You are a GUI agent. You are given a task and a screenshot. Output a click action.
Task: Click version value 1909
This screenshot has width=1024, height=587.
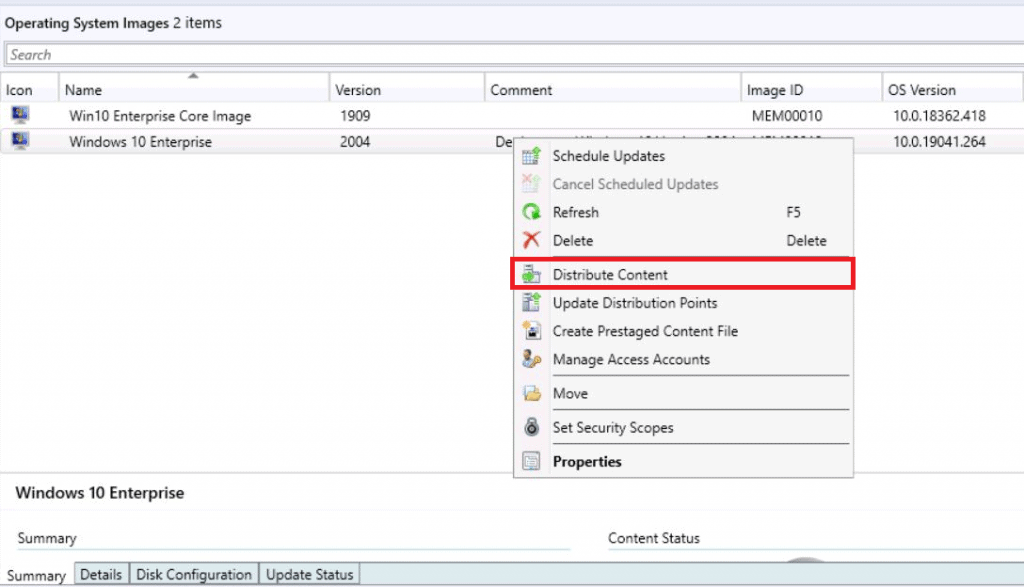pos(355,116)
